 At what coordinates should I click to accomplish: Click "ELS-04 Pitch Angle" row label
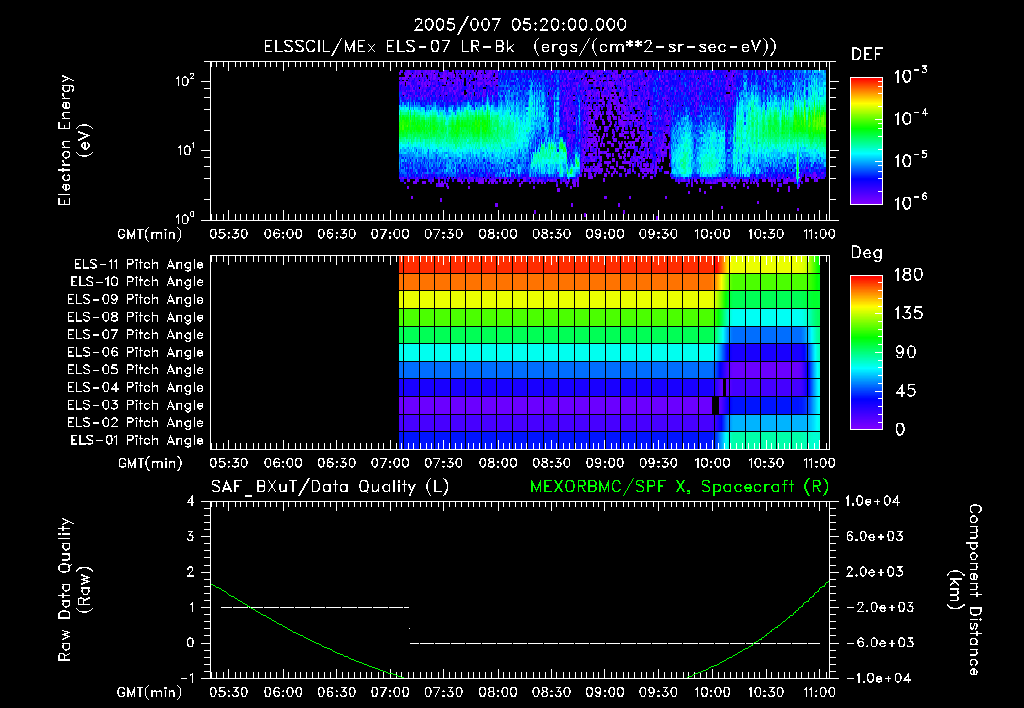click(x=136, y=387)
